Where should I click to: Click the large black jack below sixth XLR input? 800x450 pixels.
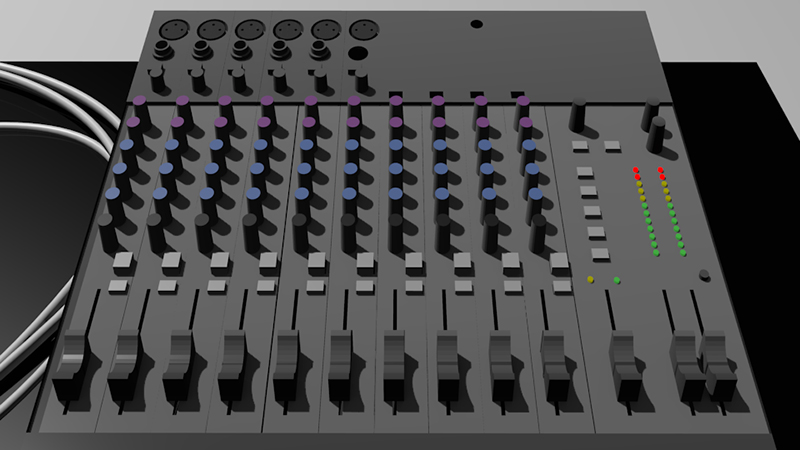[358, 53]
